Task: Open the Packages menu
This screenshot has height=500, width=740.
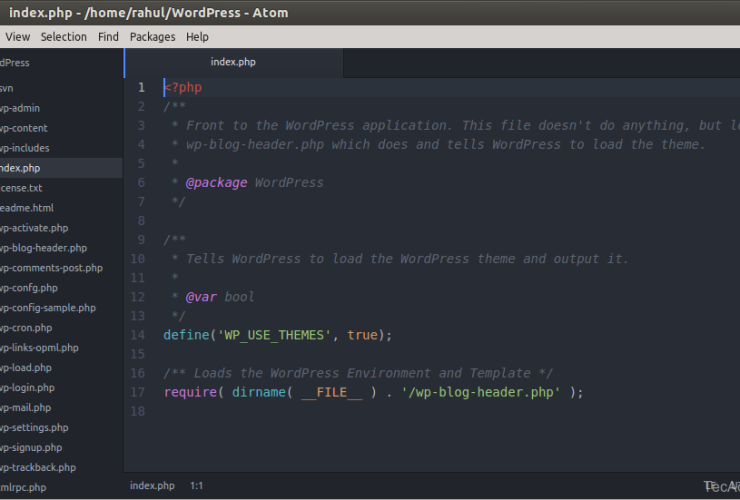Action: point(152,37)
